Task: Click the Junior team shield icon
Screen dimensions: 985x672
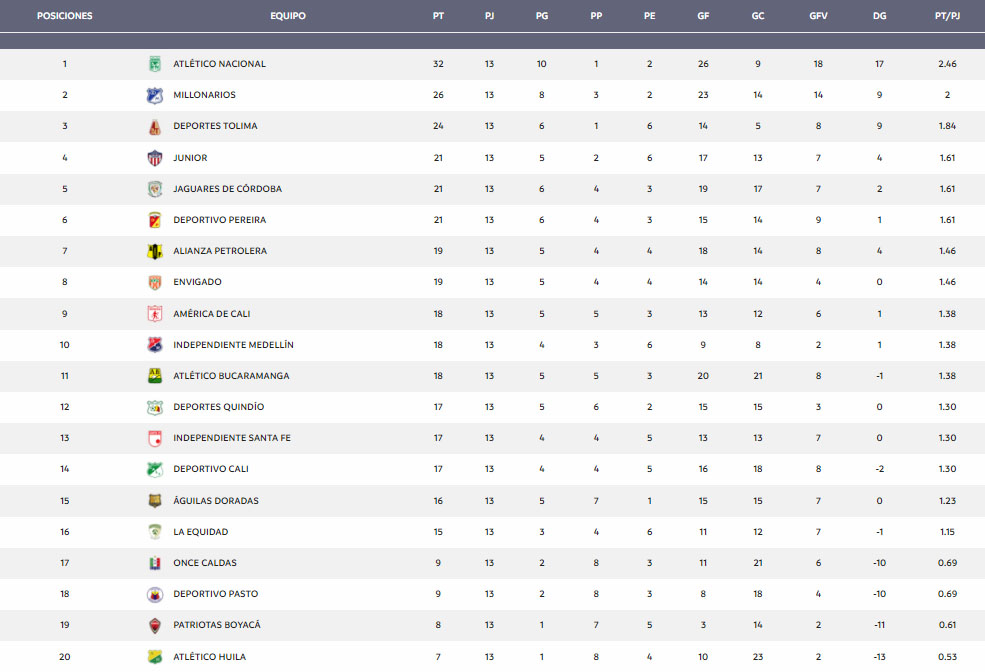Action: pyautogui.click(x=155, y=158)
